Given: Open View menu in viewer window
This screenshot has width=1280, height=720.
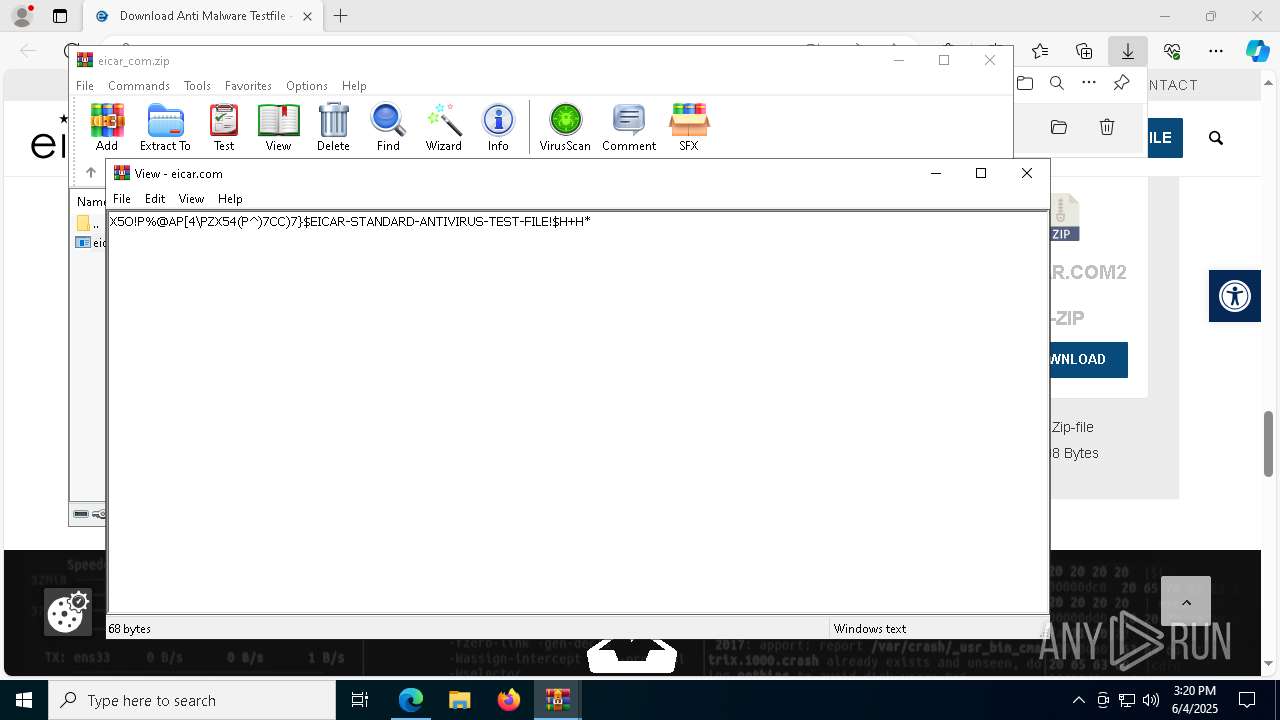Looking at the screenshot, I should click(x=191, y=199).
